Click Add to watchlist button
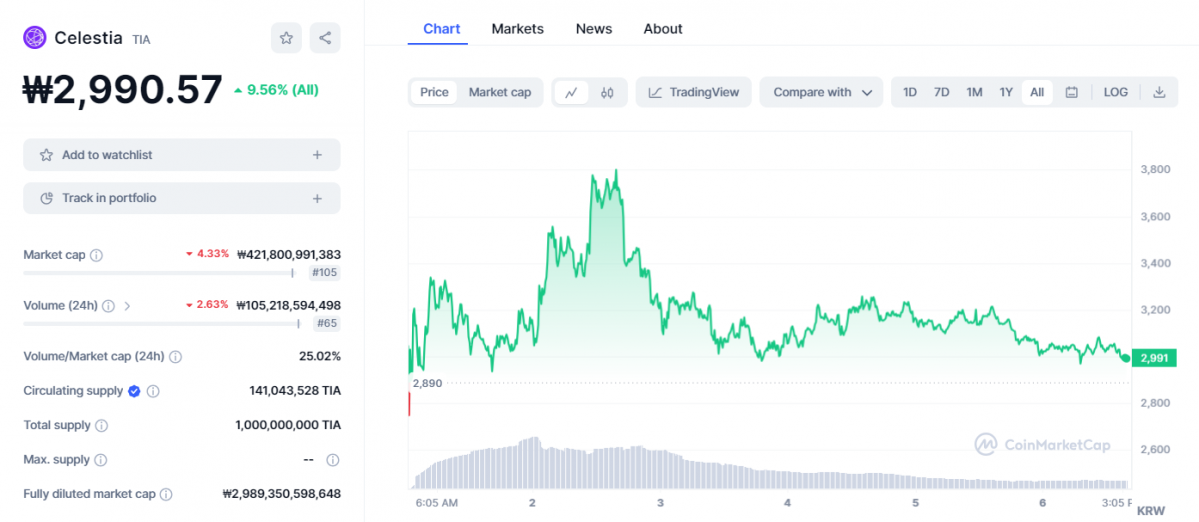The image size is (1199, 522). coord(181,155)
